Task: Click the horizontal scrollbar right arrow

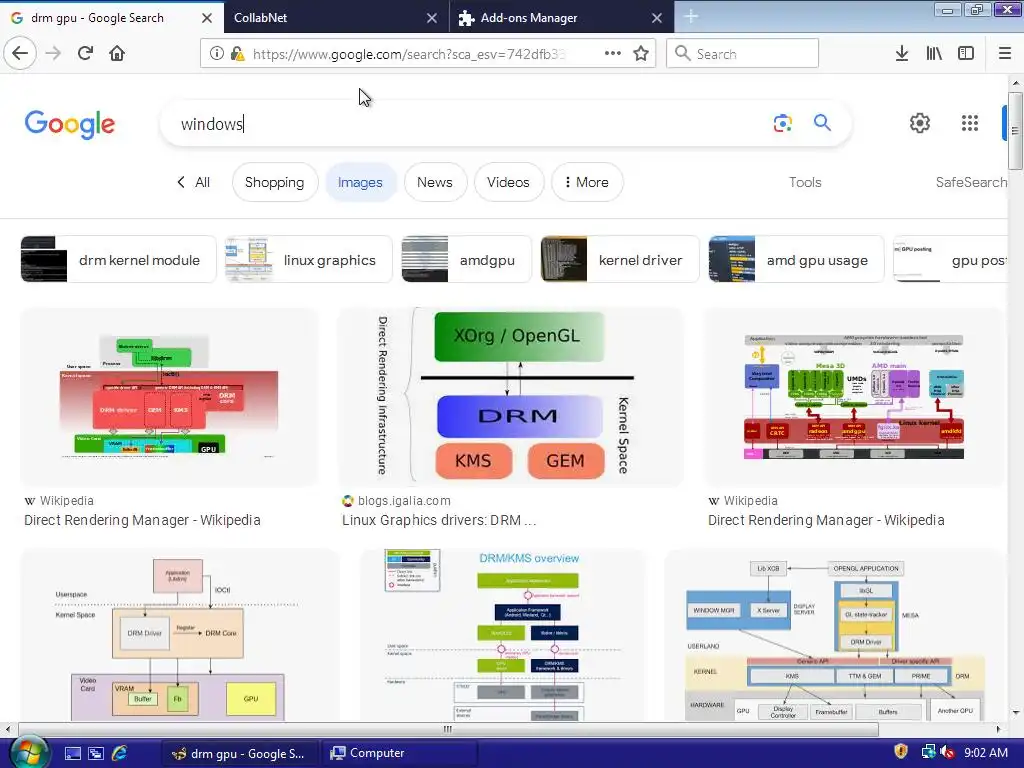Action: pos(998,729)
